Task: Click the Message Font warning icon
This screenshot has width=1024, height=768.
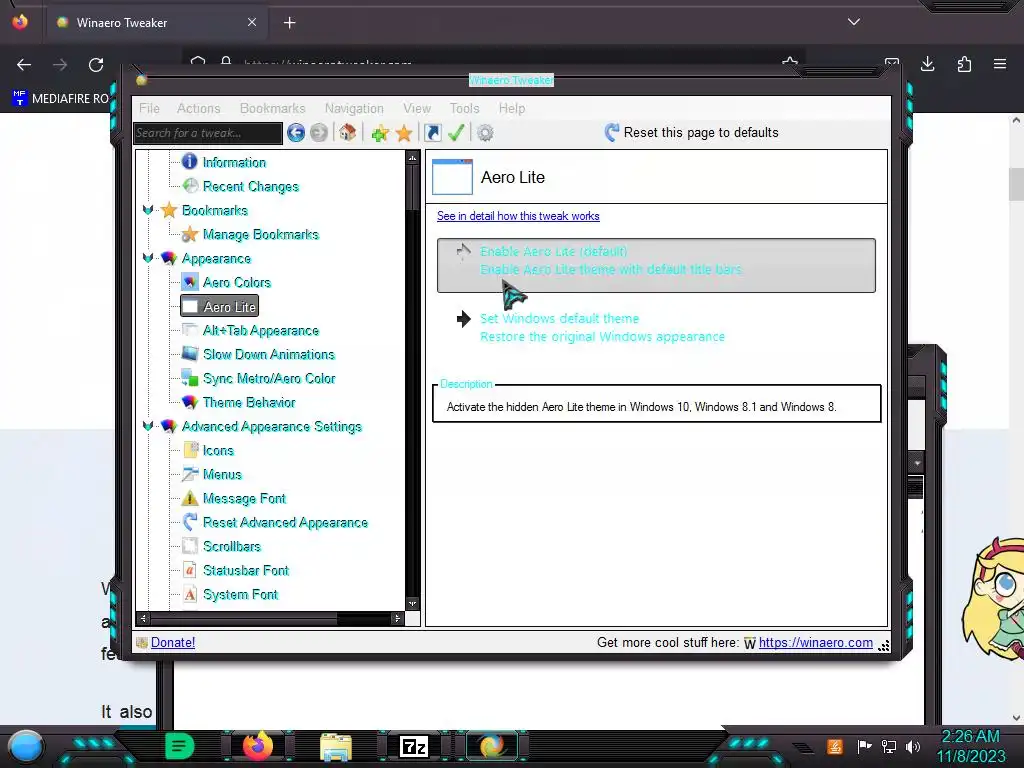Action: pyautogui.click(x=190, y=498)
